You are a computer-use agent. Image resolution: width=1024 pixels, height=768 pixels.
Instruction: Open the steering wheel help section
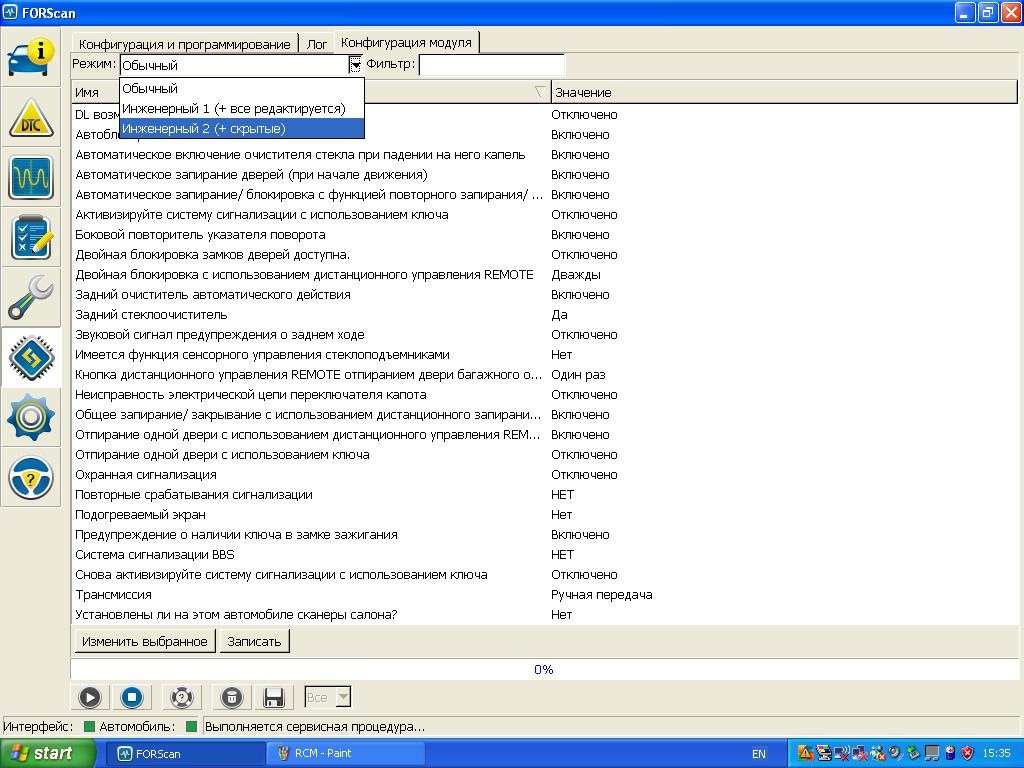click(x=31, y=477)
